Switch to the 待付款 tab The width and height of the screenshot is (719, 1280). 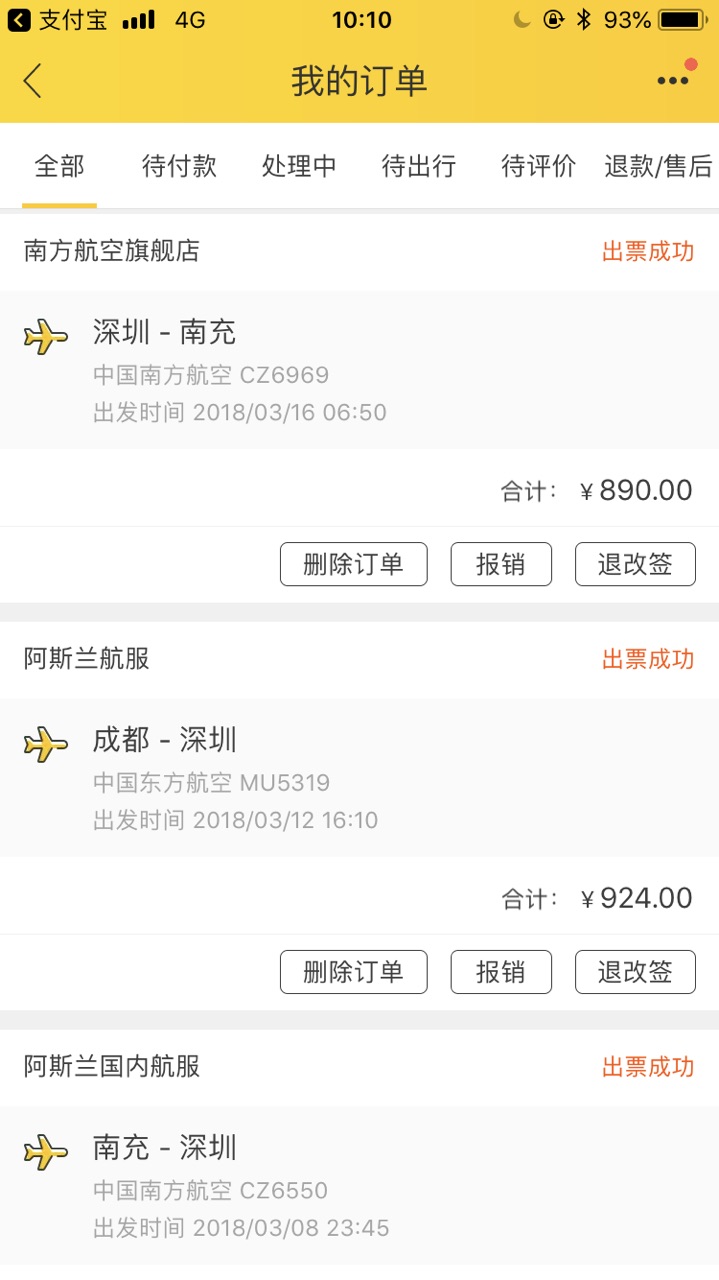(x=179, y=166)
